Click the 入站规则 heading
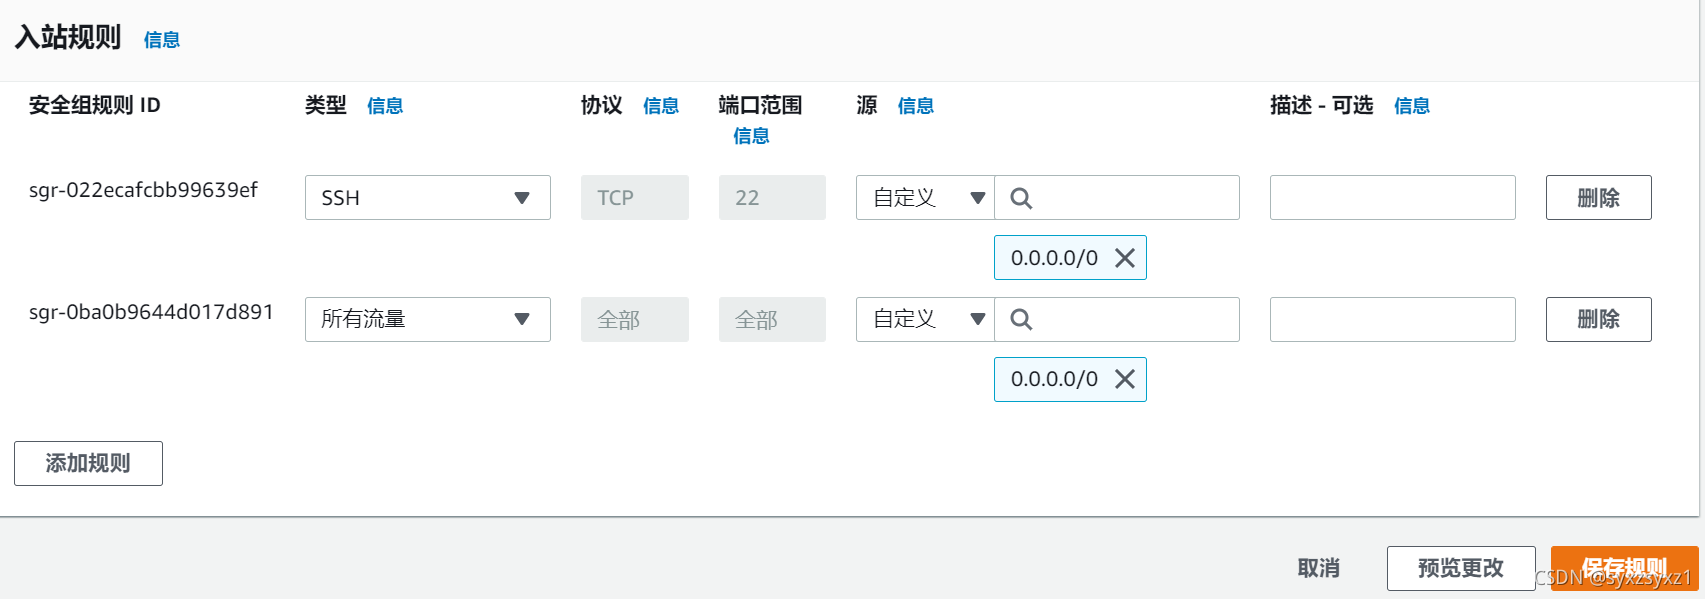Screen dimensions: 1705x599 pyautogui.click(x=68, y=37)
